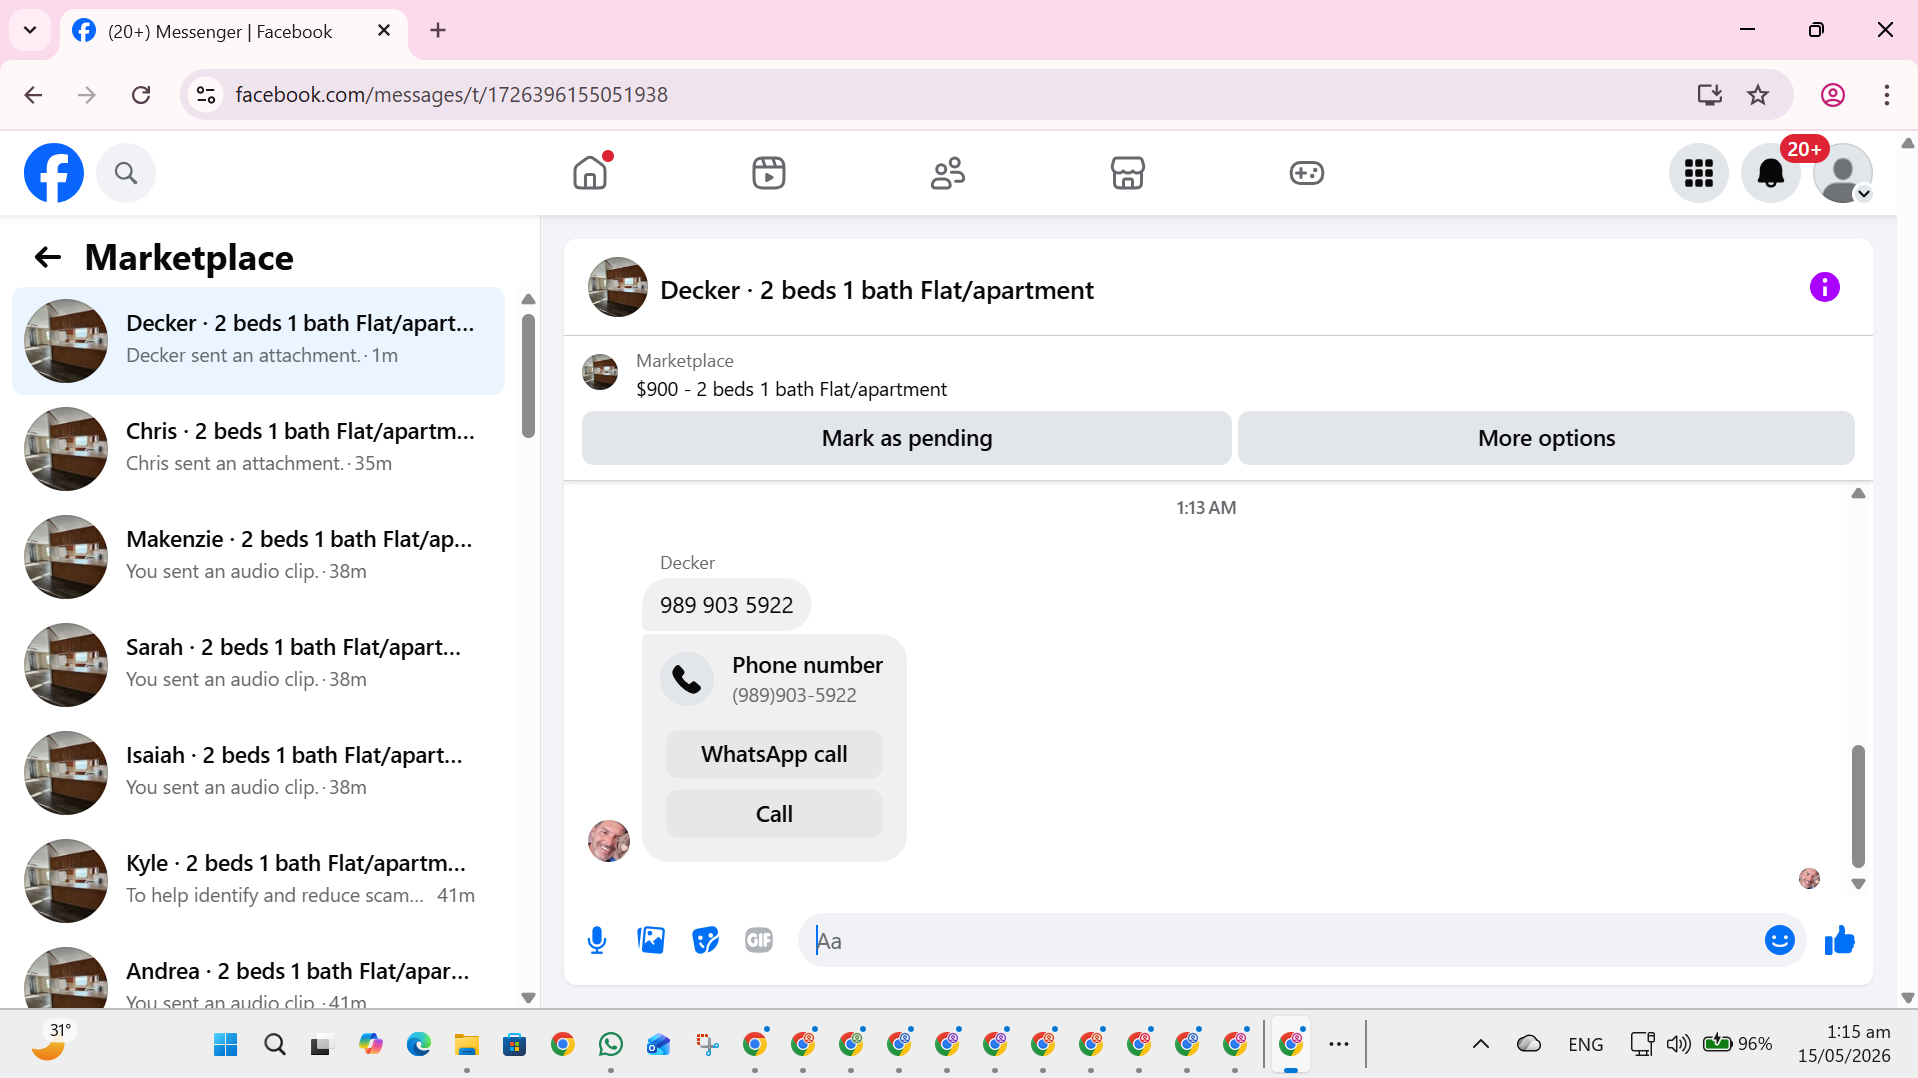Open the Friends icon
The image size is (1918, 1078).
click(948, 173)
